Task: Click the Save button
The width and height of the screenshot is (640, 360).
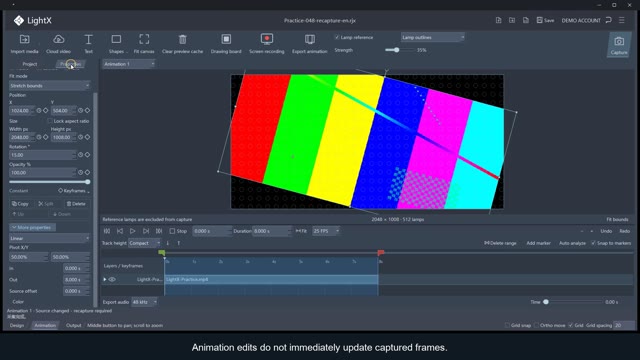Action: [545, 20]
